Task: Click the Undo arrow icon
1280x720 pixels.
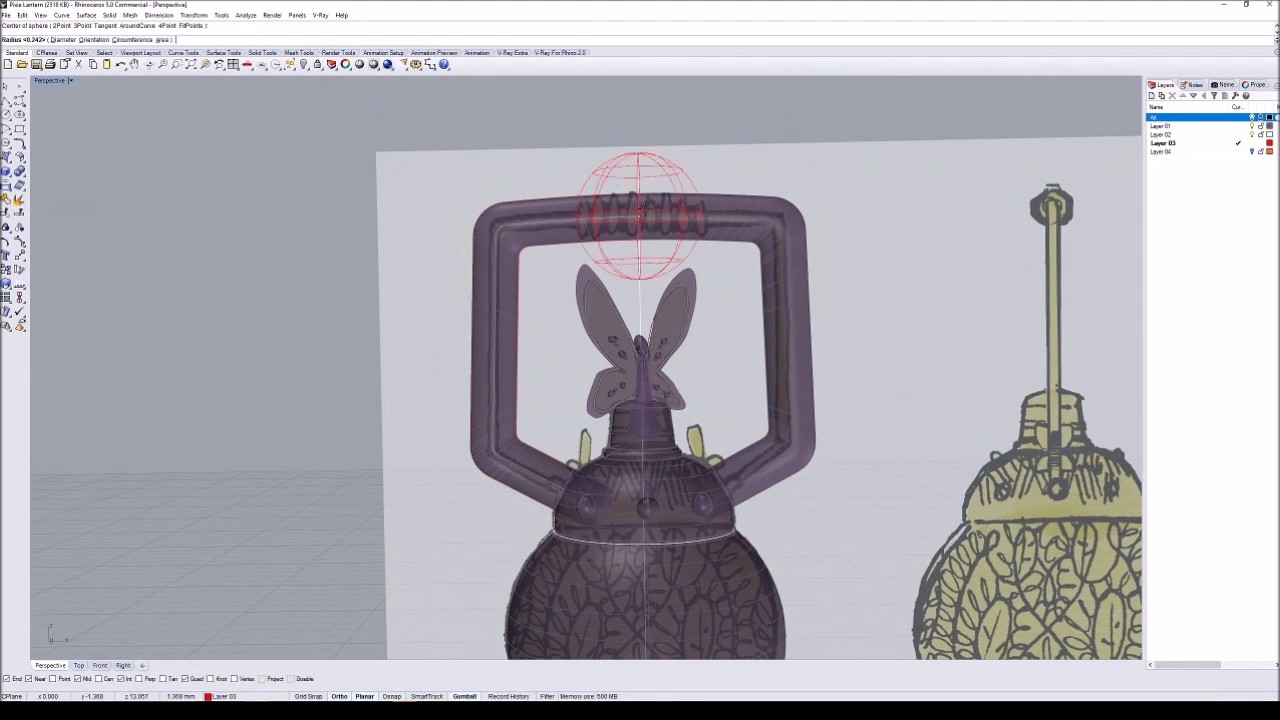Action: (121, 64)
